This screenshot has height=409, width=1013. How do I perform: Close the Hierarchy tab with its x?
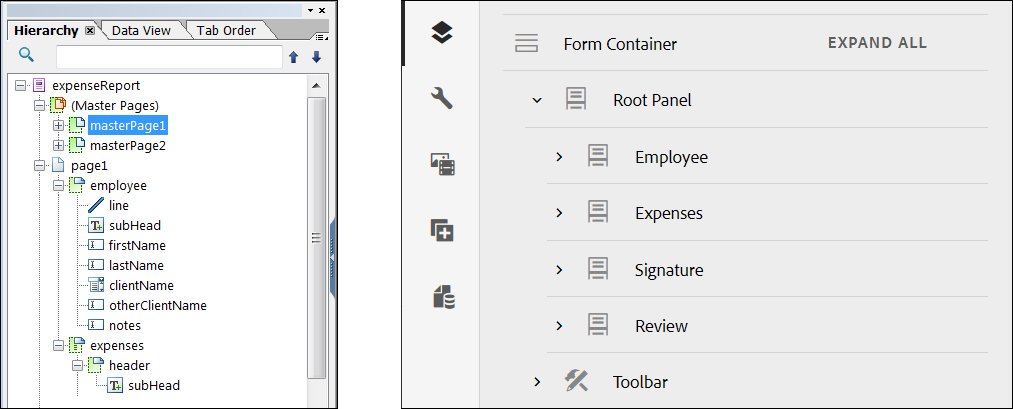click(90, 30)
